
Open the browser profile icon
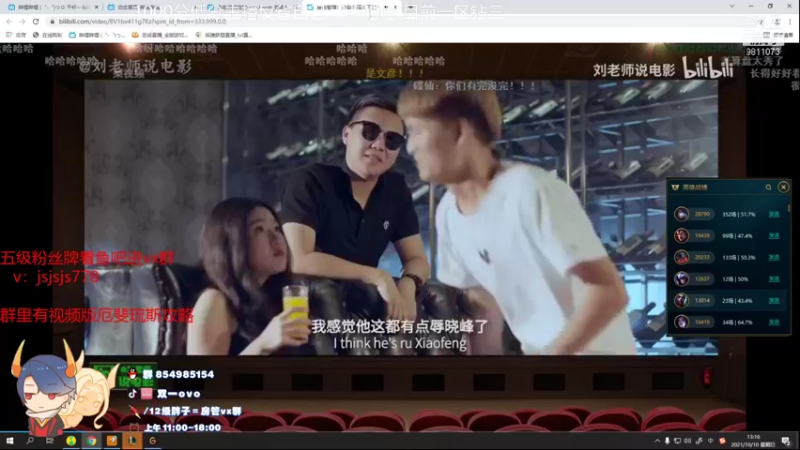pyautogui.click(x=777, y=21)
